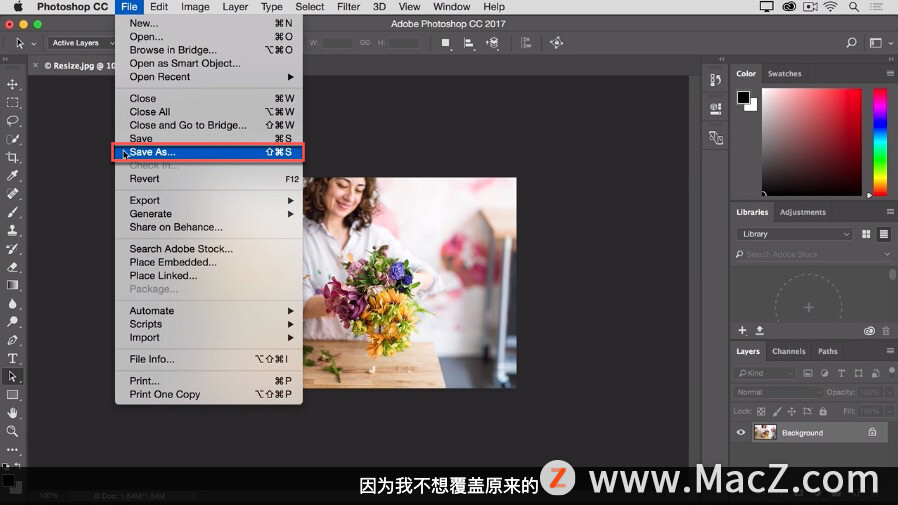Switch Libraries to list view
This screenshot has height=505, width=898.
tap(884, 234)
